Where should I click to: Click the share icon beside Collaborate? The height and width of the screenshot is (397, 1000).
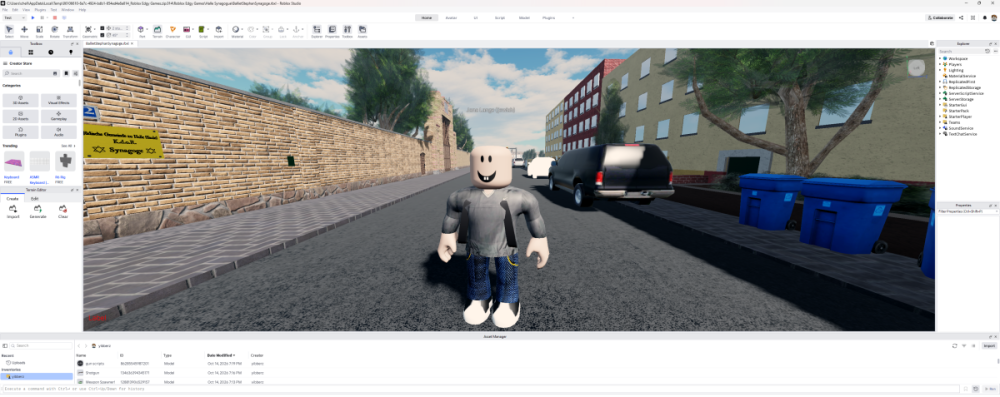(961, 18)
